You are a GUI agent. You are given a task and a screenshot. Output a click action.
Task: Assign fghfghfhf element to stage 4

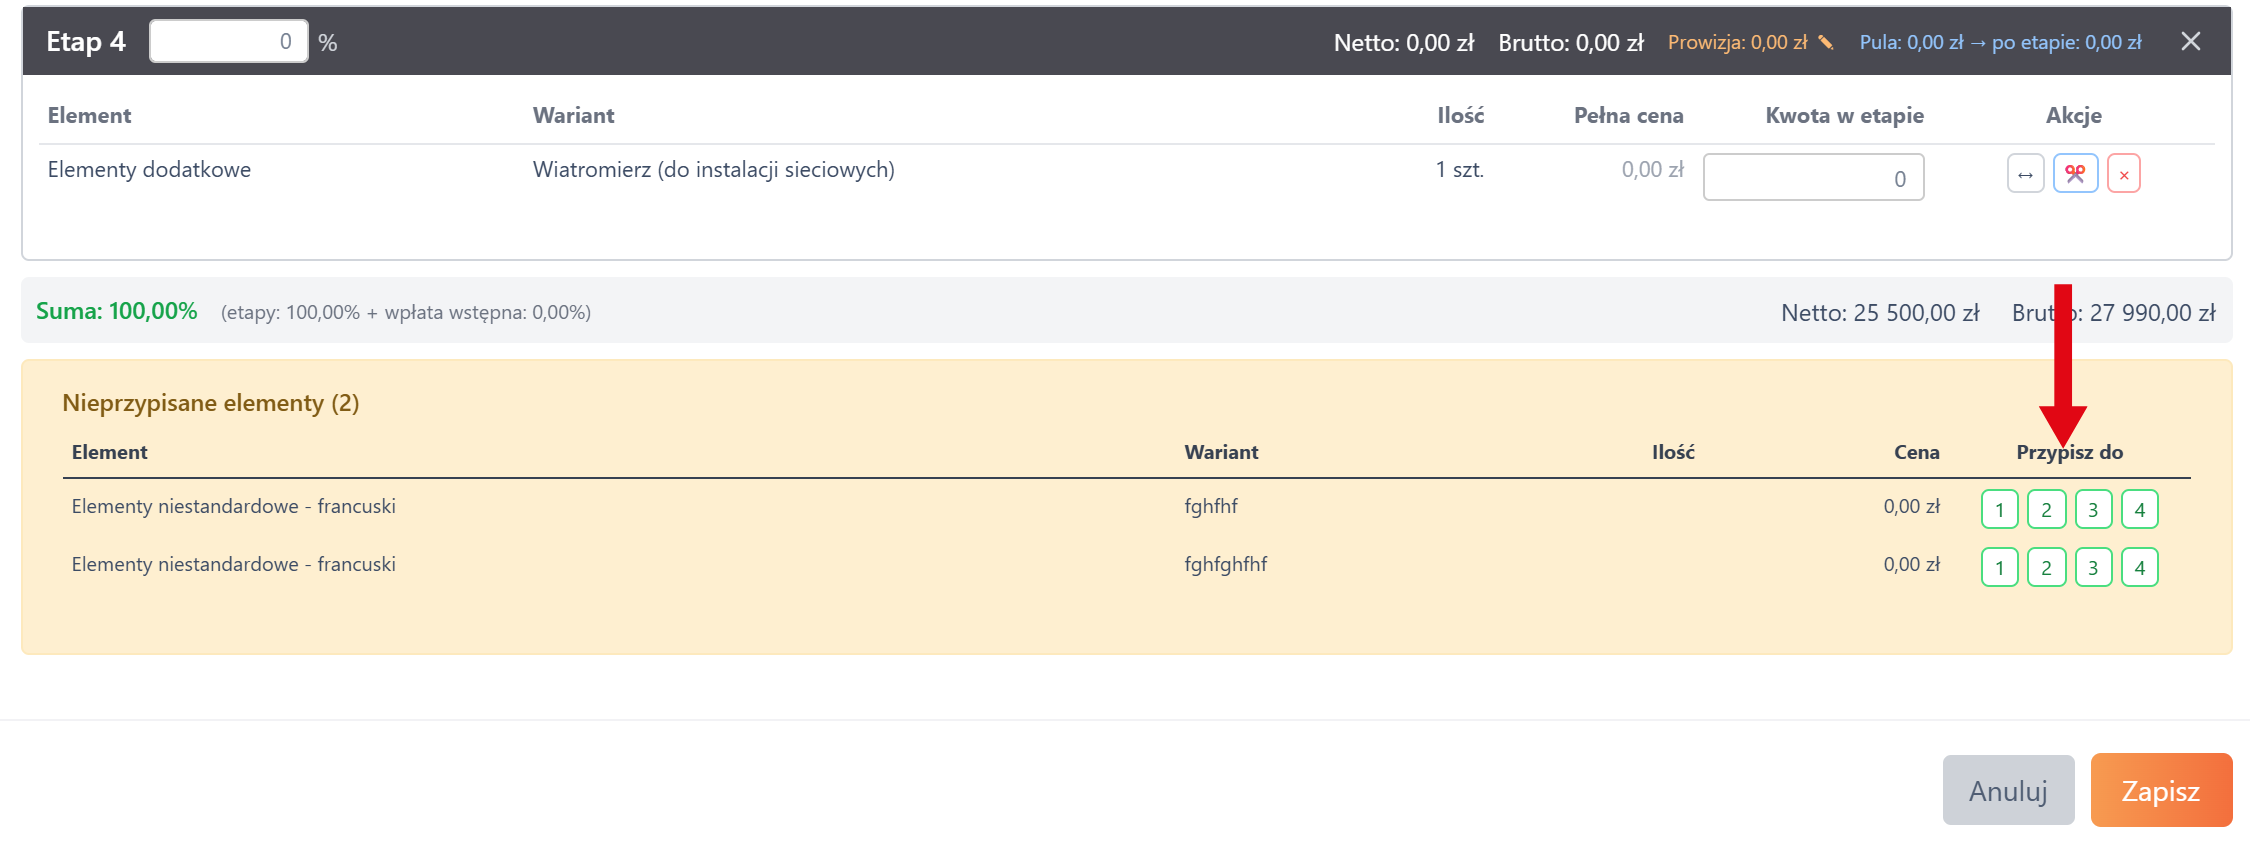point(2139,568)
